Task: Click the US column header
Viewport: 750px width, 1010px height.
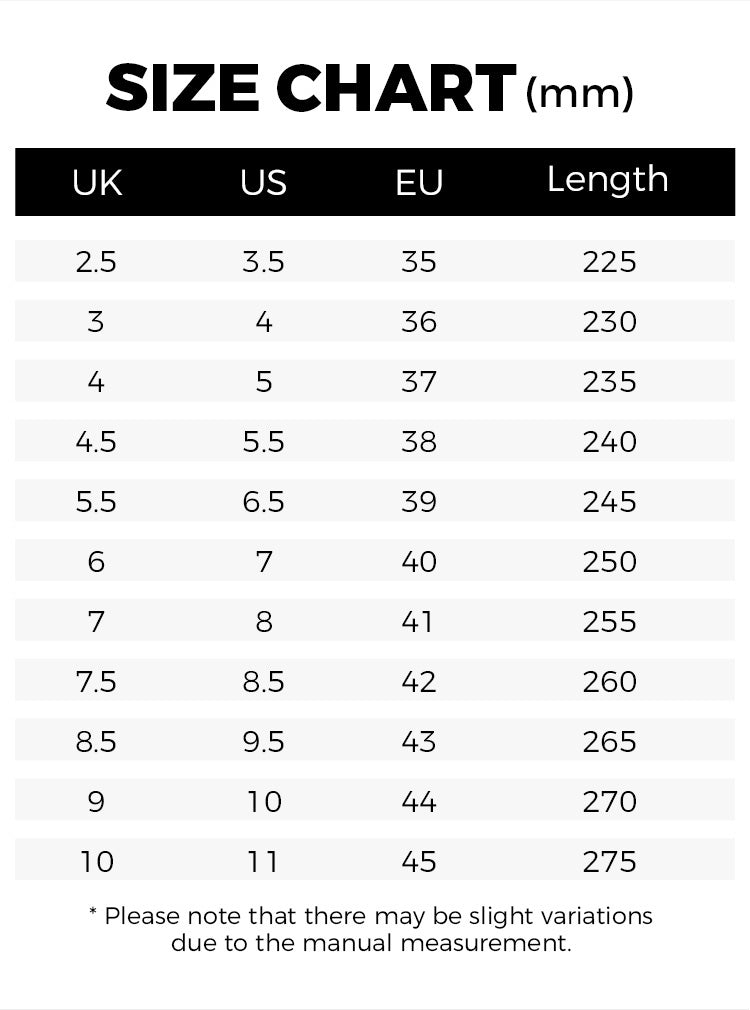Action: pos(263,183)
